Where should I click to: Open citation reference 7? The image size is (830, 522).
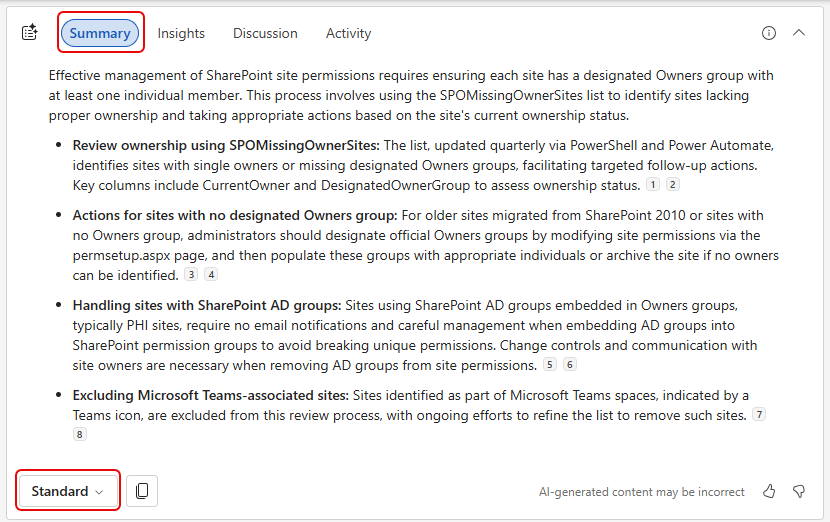click(760, 414)
